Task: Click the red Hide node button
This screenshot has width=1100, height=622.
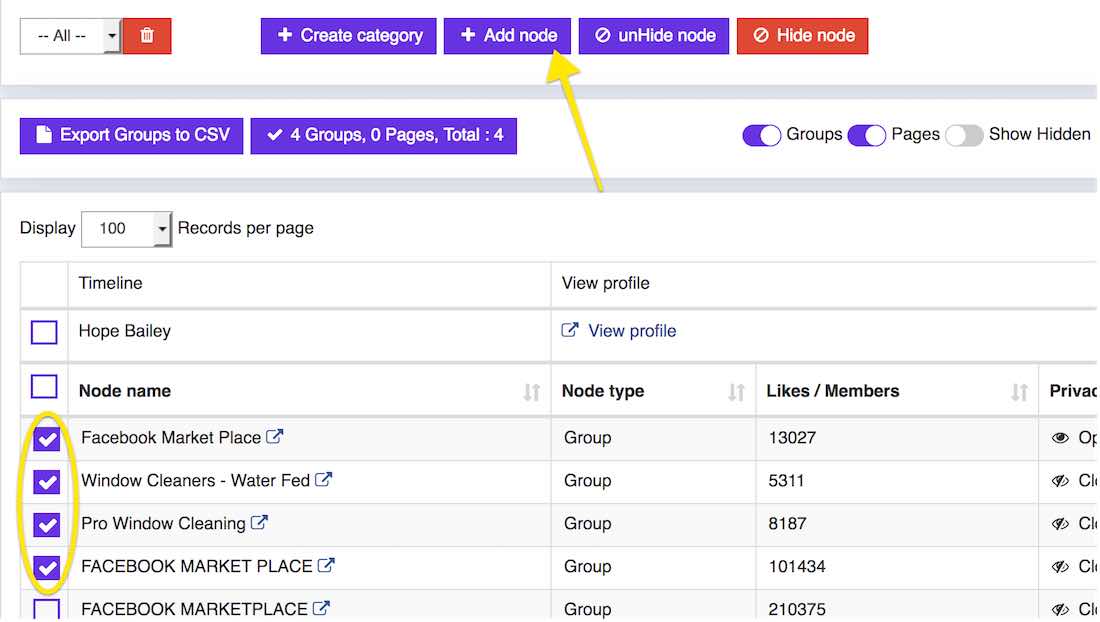Action: point(803,36)
